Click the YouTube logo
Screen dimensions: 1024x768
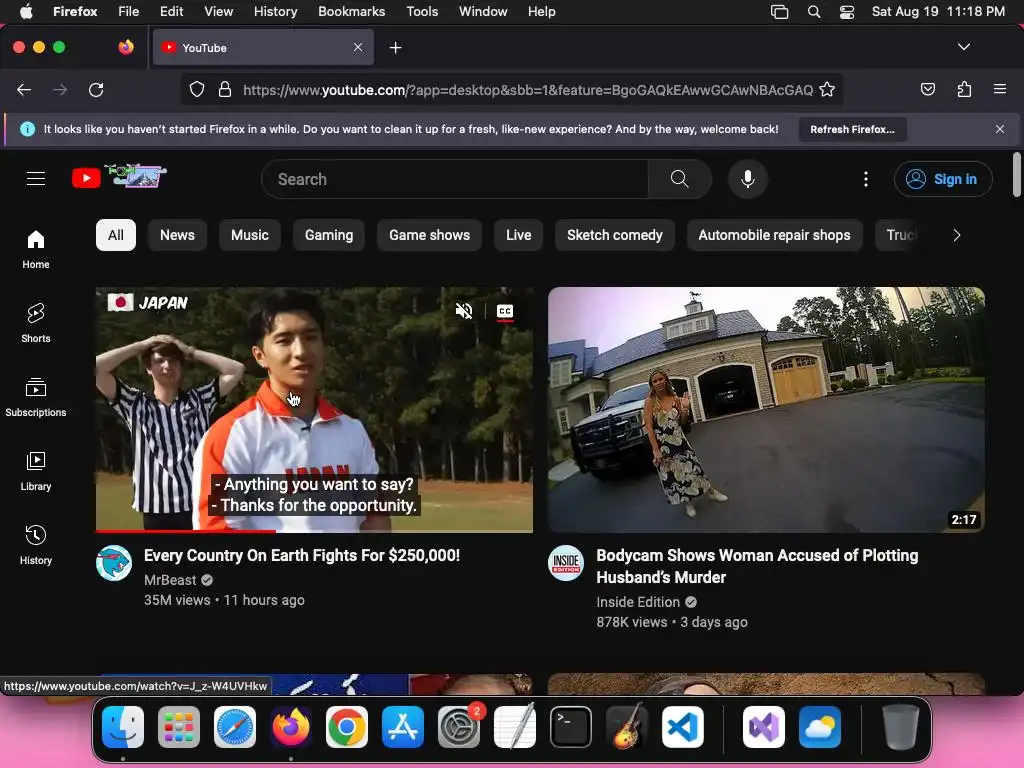point(120,177)
